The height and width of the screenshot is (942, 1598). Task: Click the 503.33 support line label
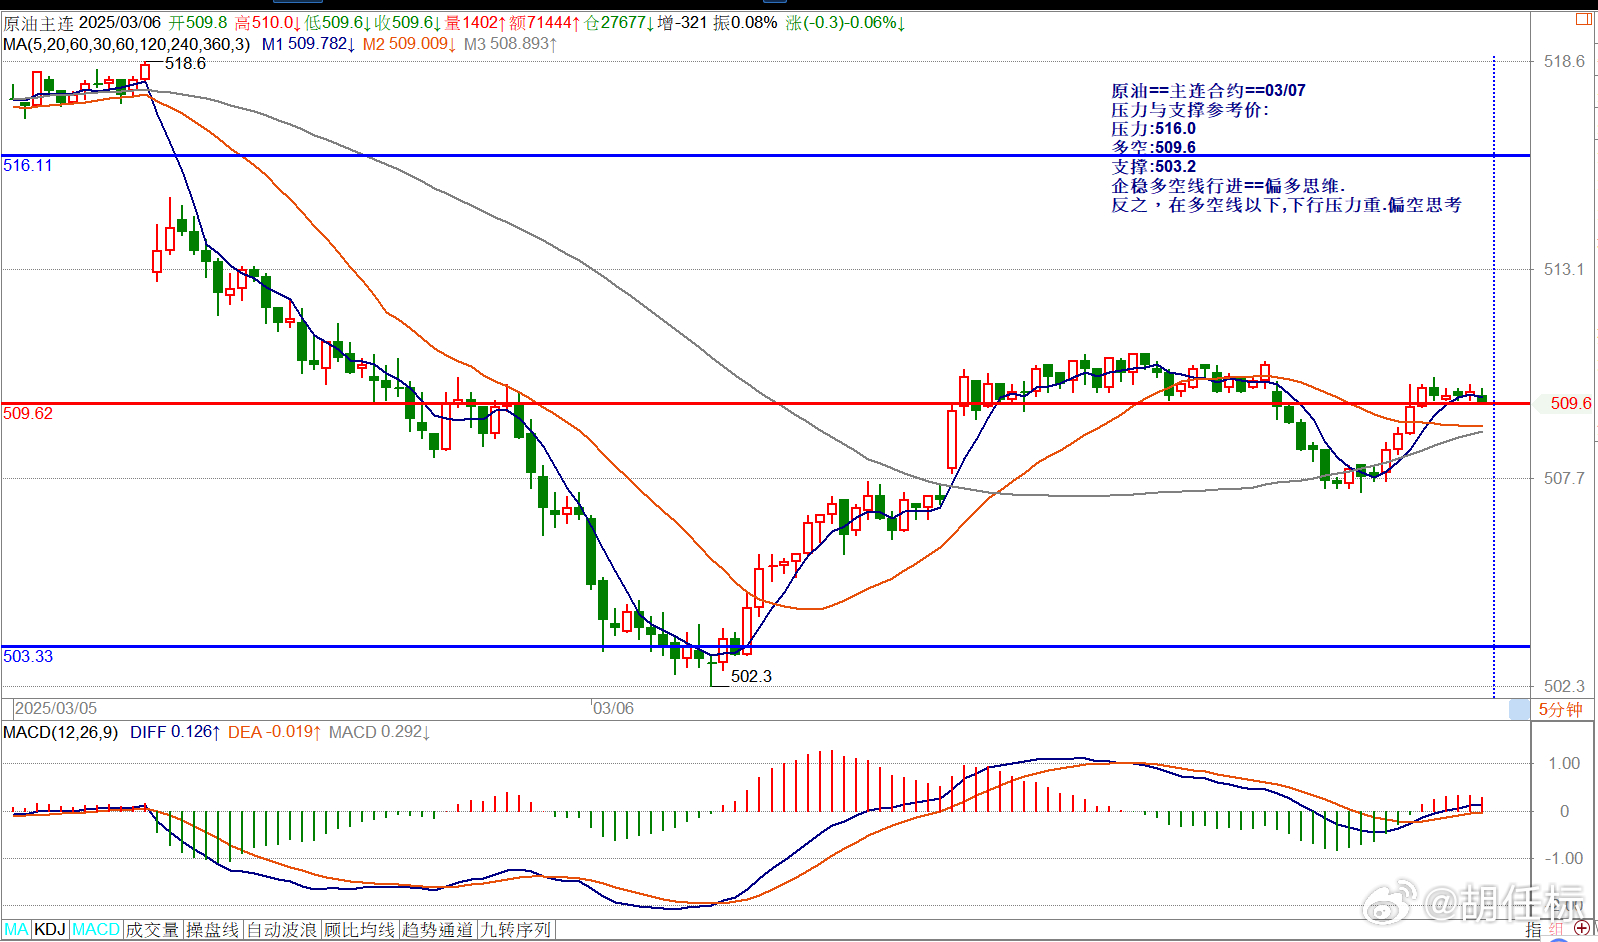tap(27, 656)
